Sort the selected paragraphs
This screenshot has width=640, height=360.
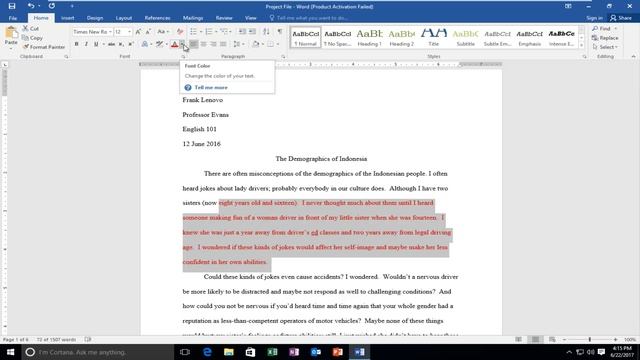tap(266, 32)
